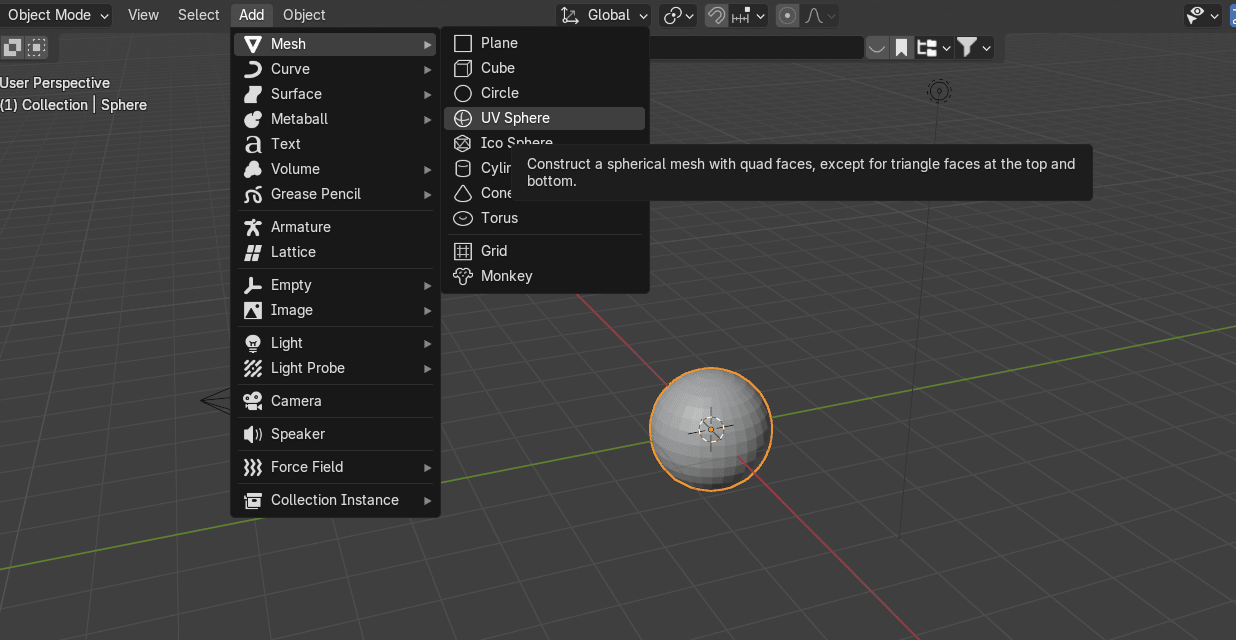Toggle the bookmark filter button
This screenshot has width=1236, height=640.
point(901,47)
